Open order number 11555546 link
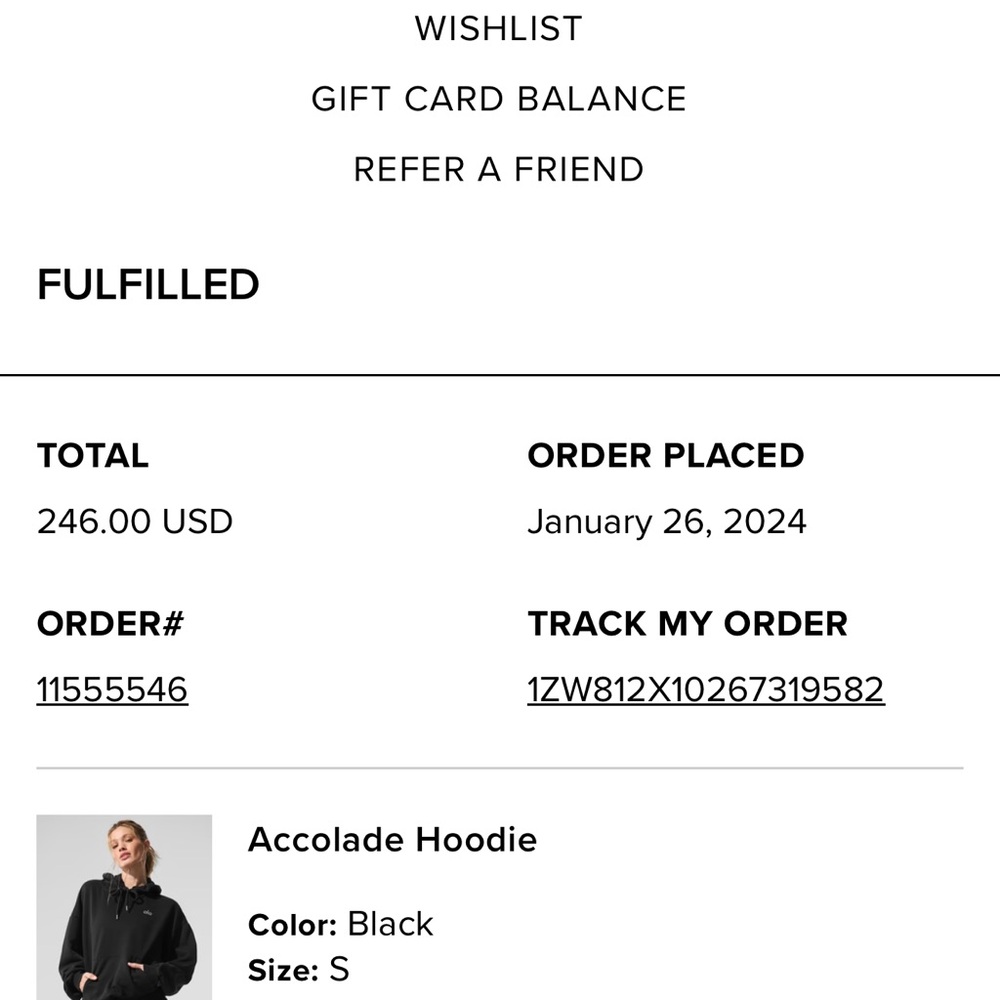 tap(112, 690)
